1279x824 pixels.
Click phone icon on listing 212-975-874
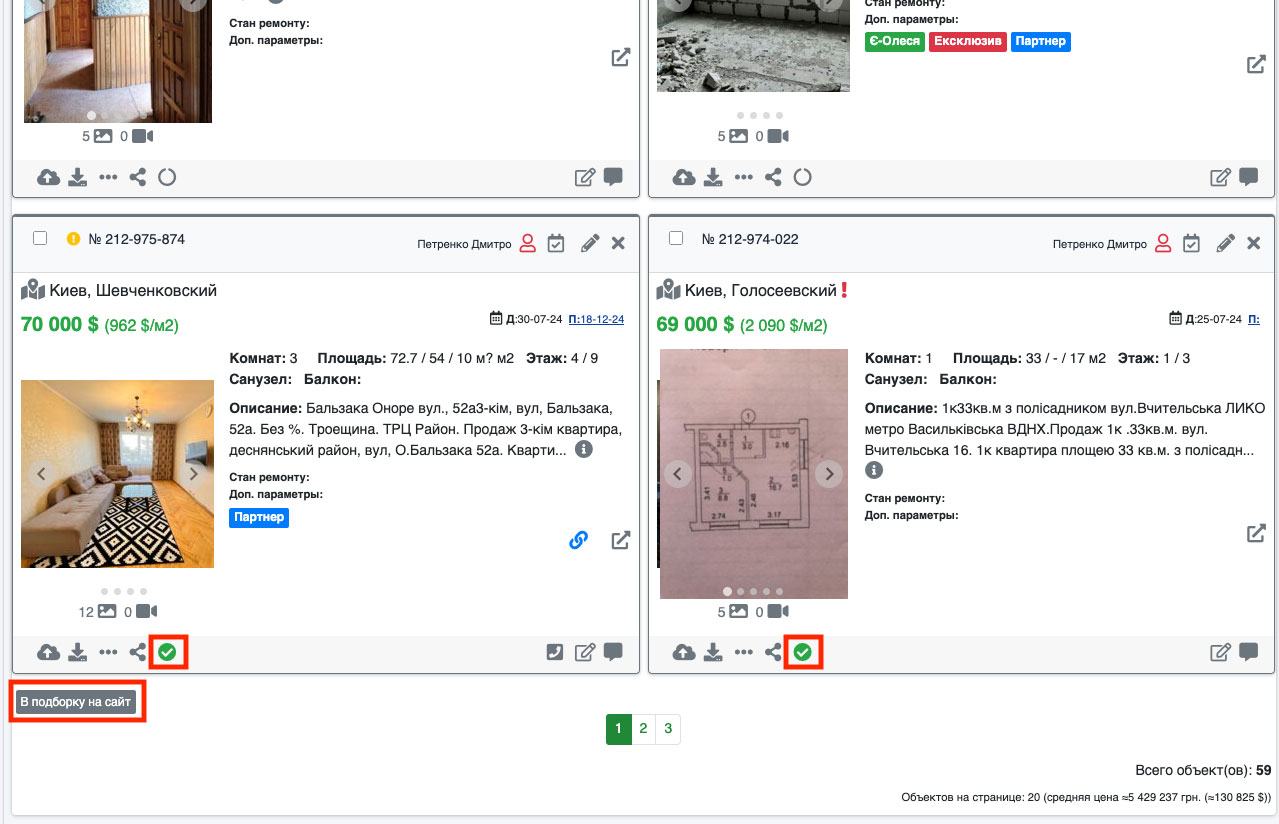(556, 653)
